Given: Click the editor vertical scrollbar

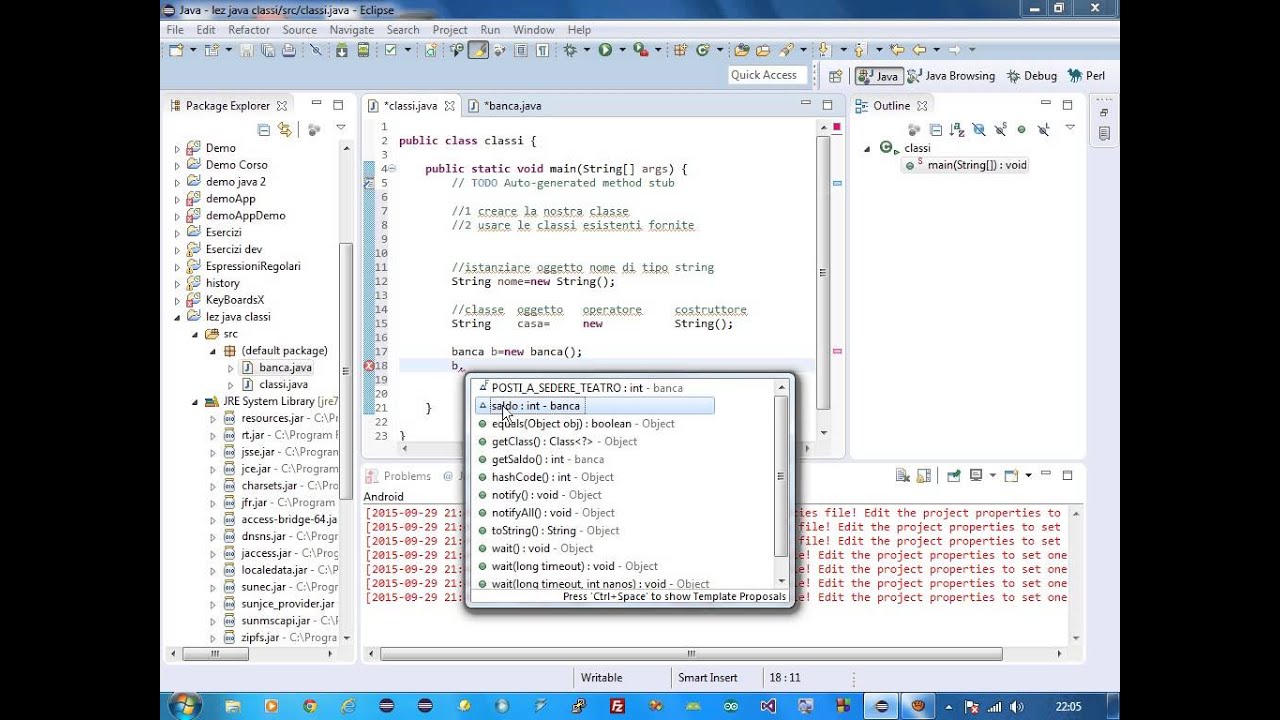Looking at the screenshot, I should pos(823,272).
